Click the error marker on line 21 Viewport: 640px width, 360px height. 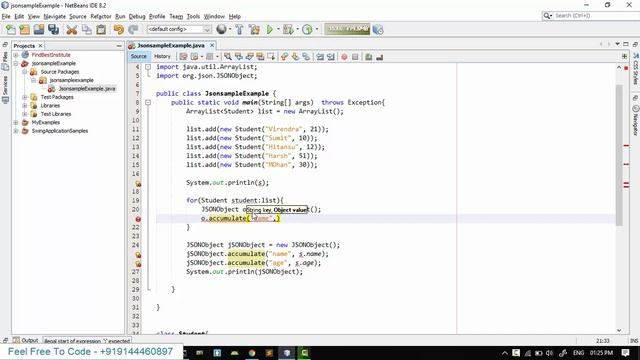pos(138,219)
